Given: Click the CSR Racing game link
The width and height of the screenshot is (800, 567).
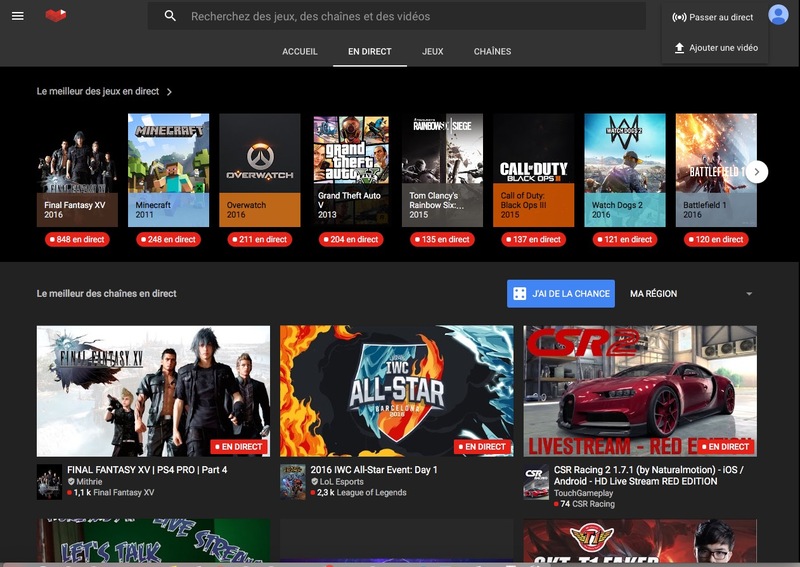Looking at the screenshot, I should click(593, 504).
